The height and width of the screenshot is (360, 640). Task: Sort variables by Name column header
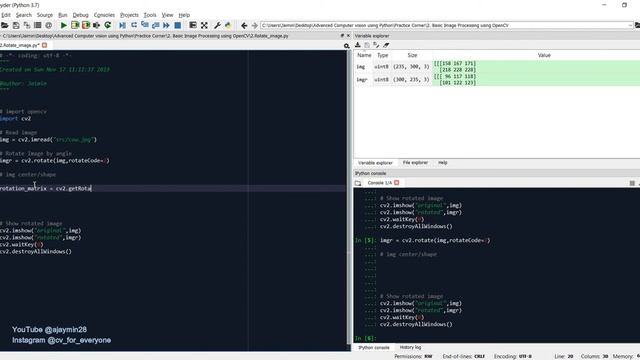(x=364, y=55)
